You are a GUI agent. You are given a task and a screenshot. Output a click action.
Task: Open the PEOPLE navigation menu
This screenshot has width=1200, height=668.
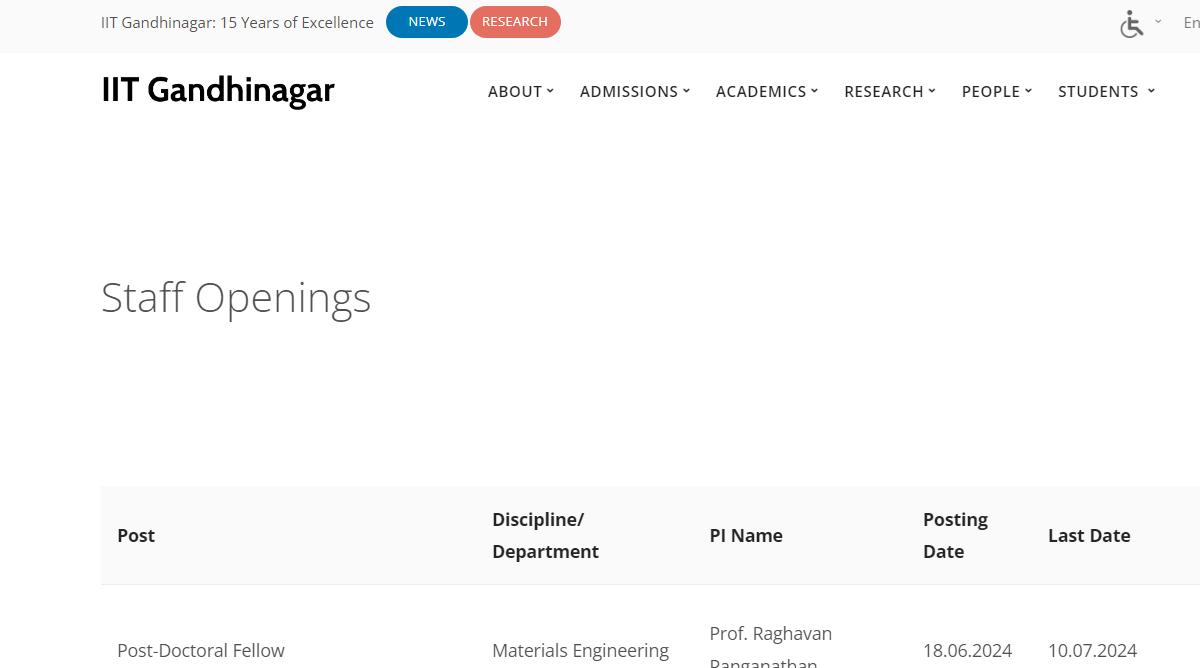(x=997, y=91)
